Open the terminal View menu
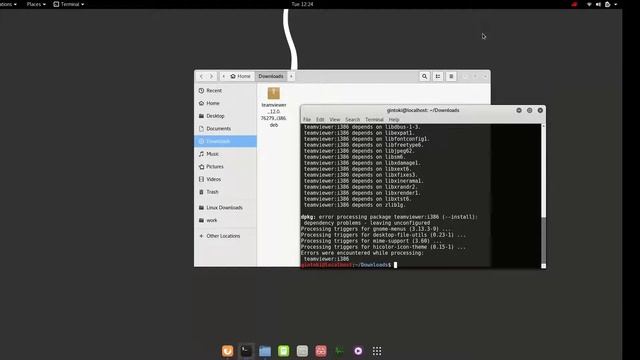This screenshot has height=360, width=640. 335,120
